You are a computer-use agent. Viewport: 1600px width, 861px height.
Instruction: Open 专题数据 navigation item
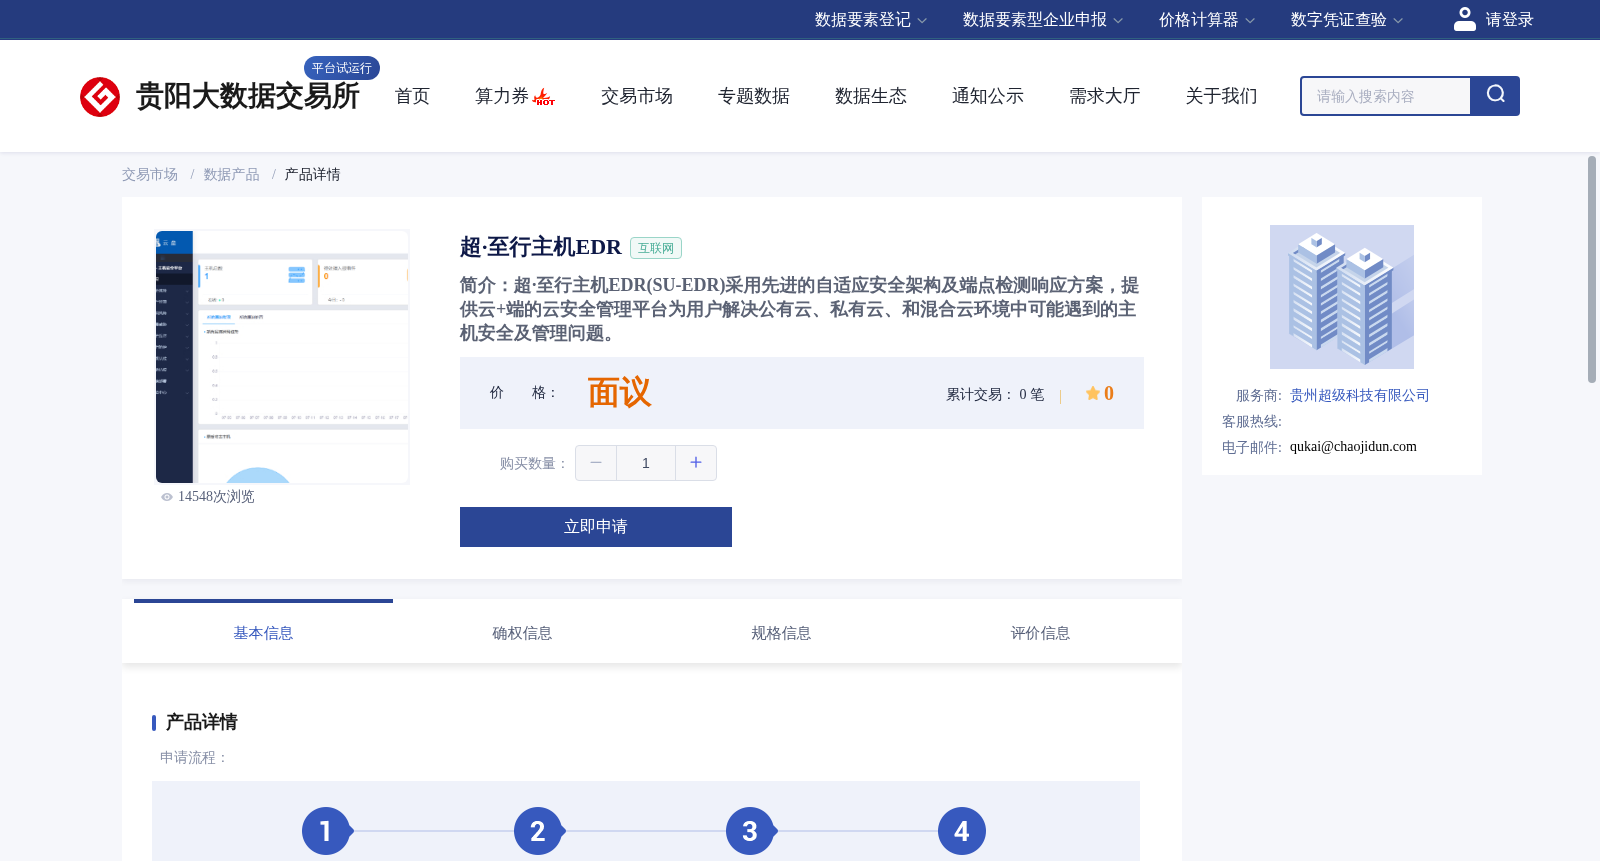click(754, 96)
